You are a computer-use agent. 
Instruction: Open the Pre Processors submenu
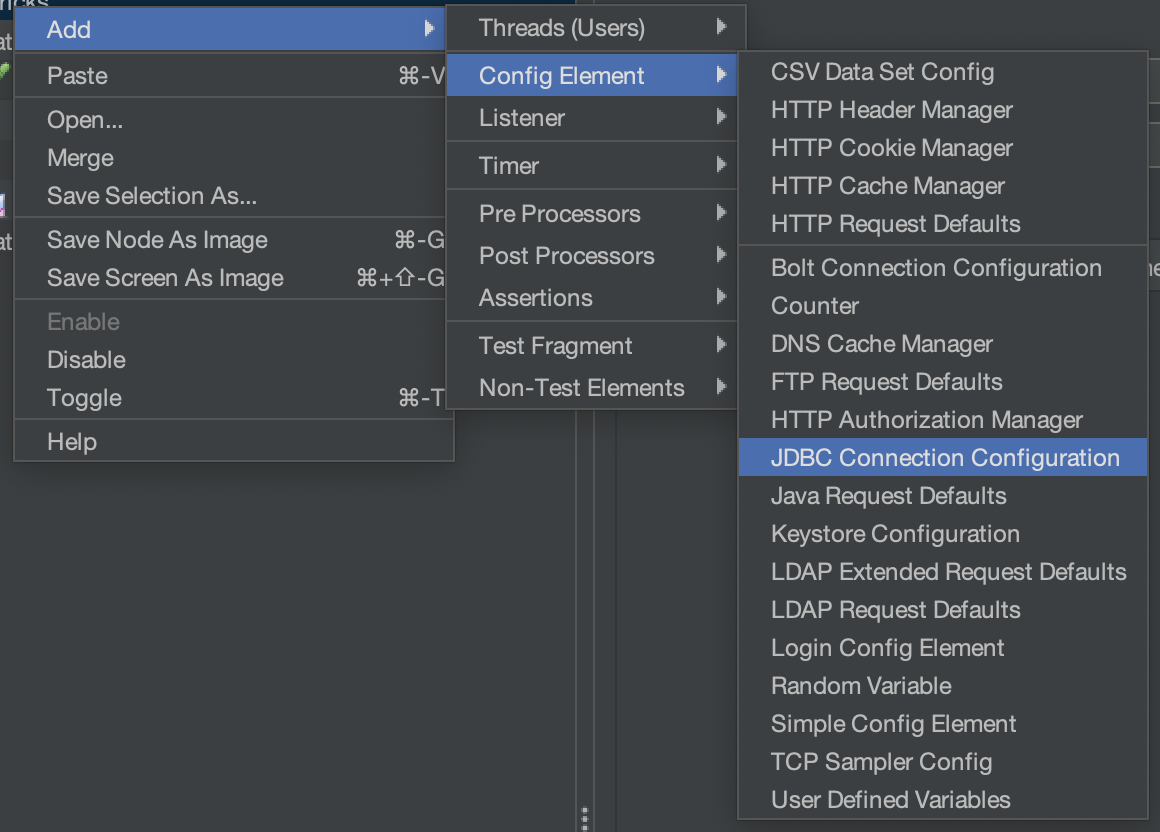592,213
